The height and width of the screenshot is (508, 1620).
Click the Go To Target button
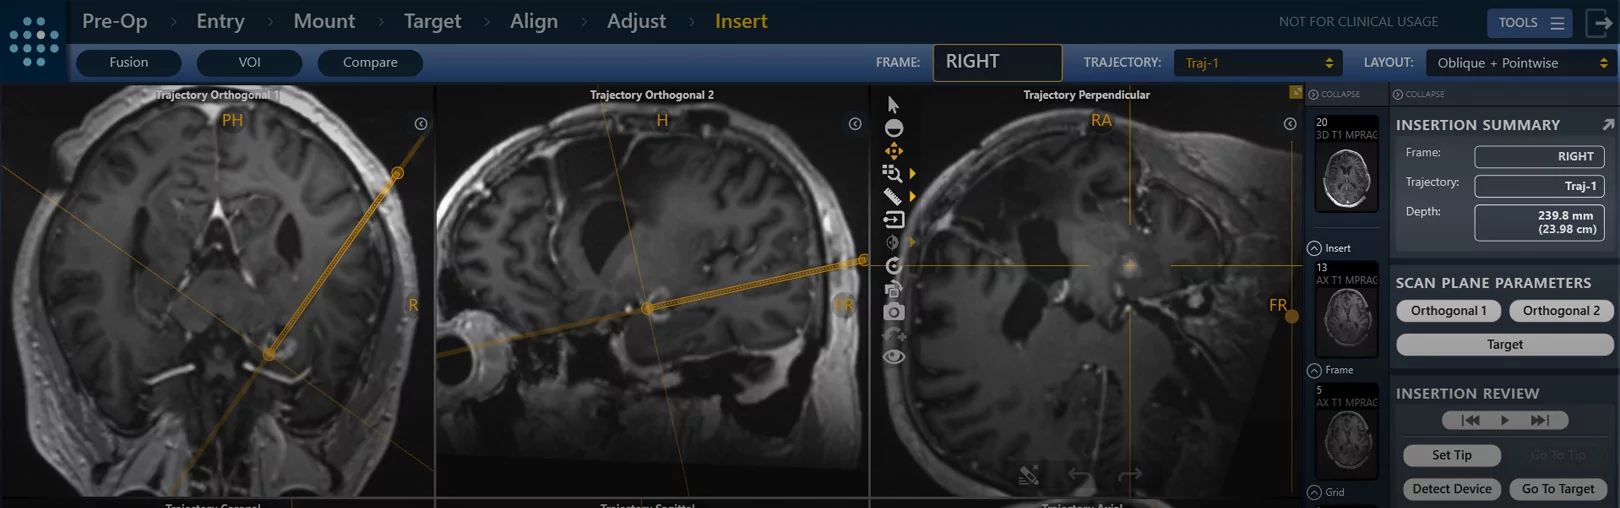point(1558,489)
